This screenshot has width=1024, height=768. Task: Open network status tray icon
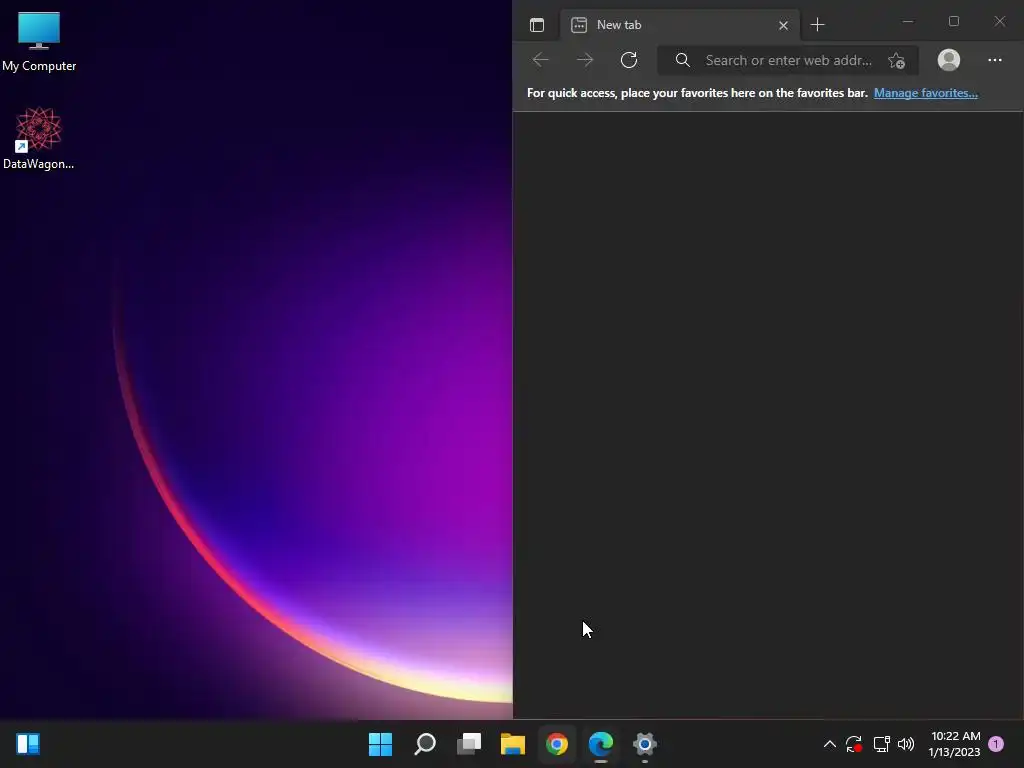(x=881, y=744)
